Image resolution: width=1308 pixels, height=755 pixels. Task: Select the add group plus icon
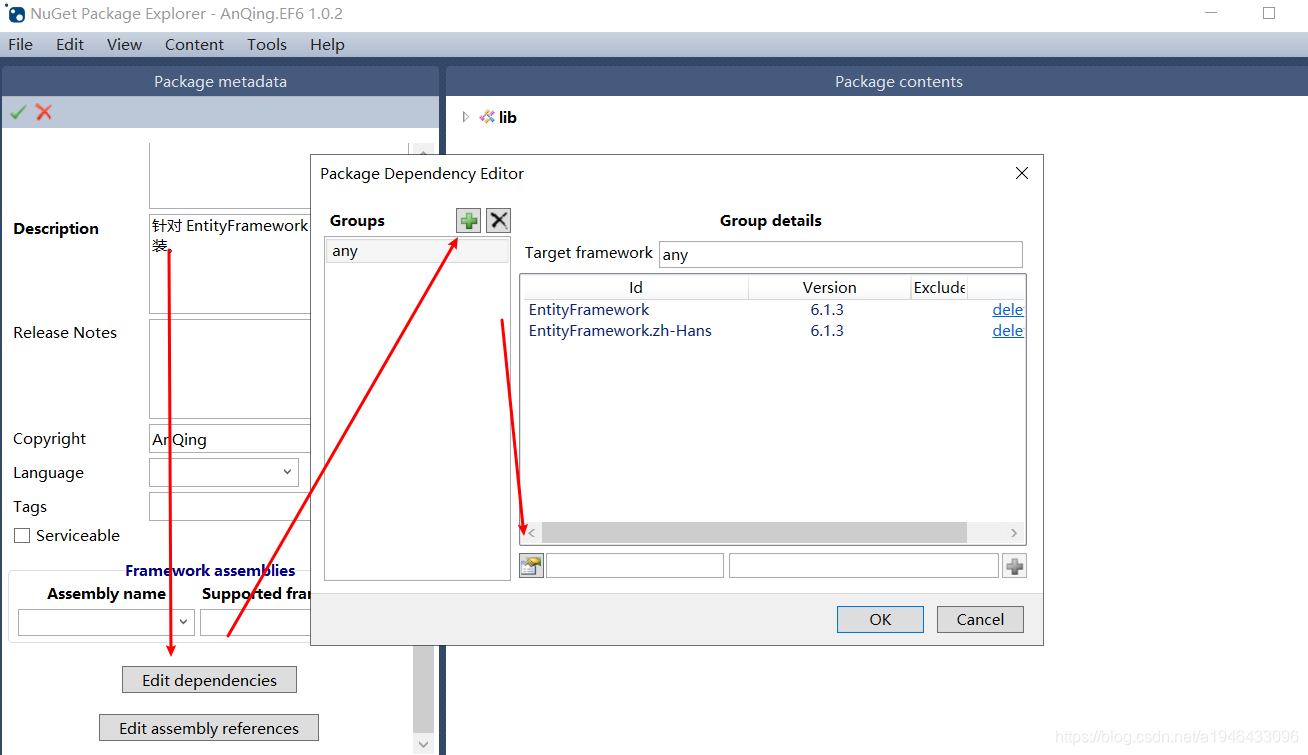(x=468, y=220)
